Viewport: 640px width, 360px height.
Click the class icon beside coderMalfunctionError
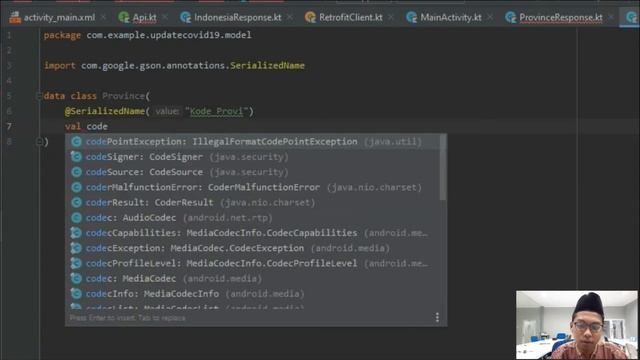[x=76, y=187]
